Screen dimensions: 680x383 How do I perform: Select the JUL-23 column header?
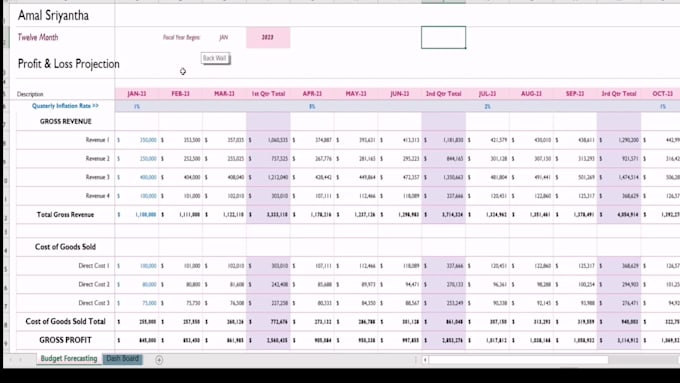point(487,94)
